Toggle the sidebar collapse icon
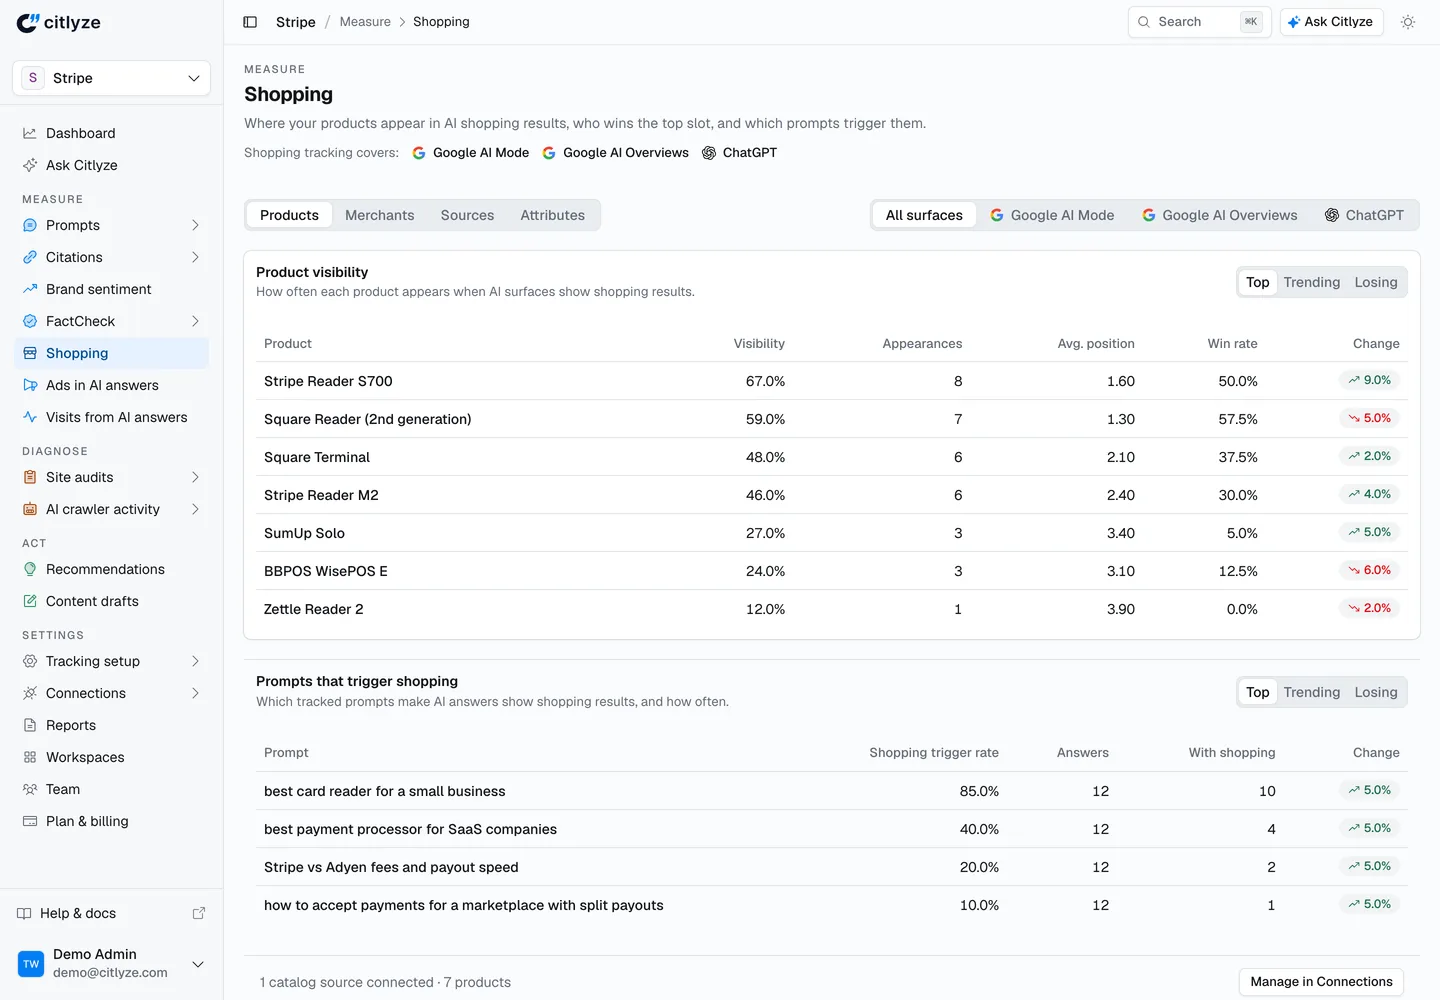 [x=250, y=22]
